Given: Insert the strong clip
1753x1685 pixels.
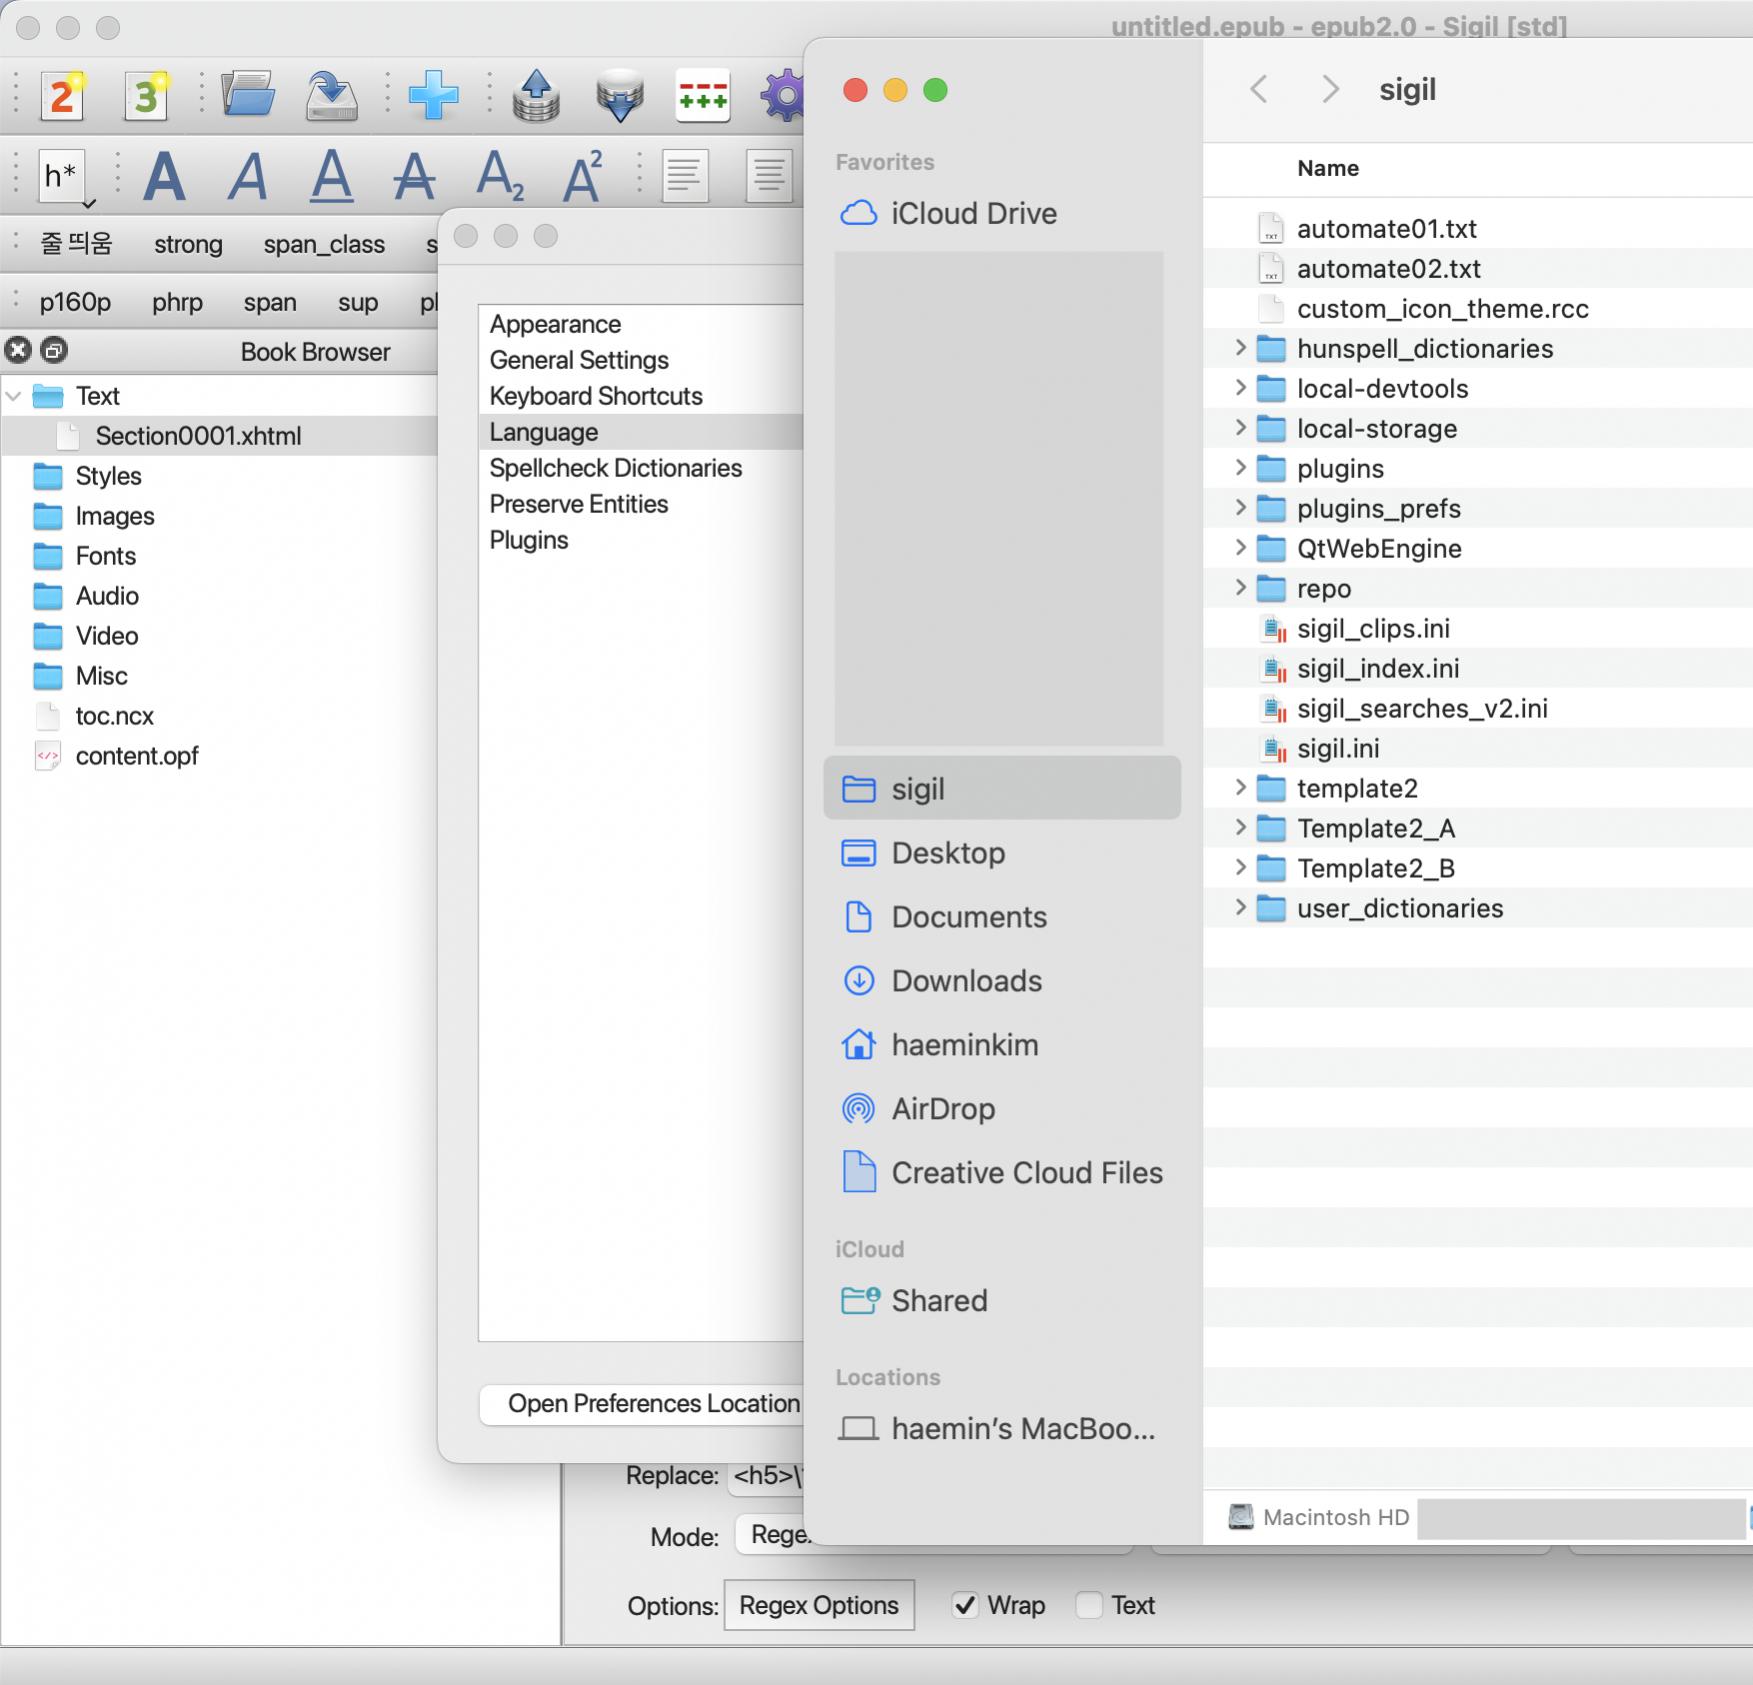Looking at the screenshot, I should pos(188,244).
